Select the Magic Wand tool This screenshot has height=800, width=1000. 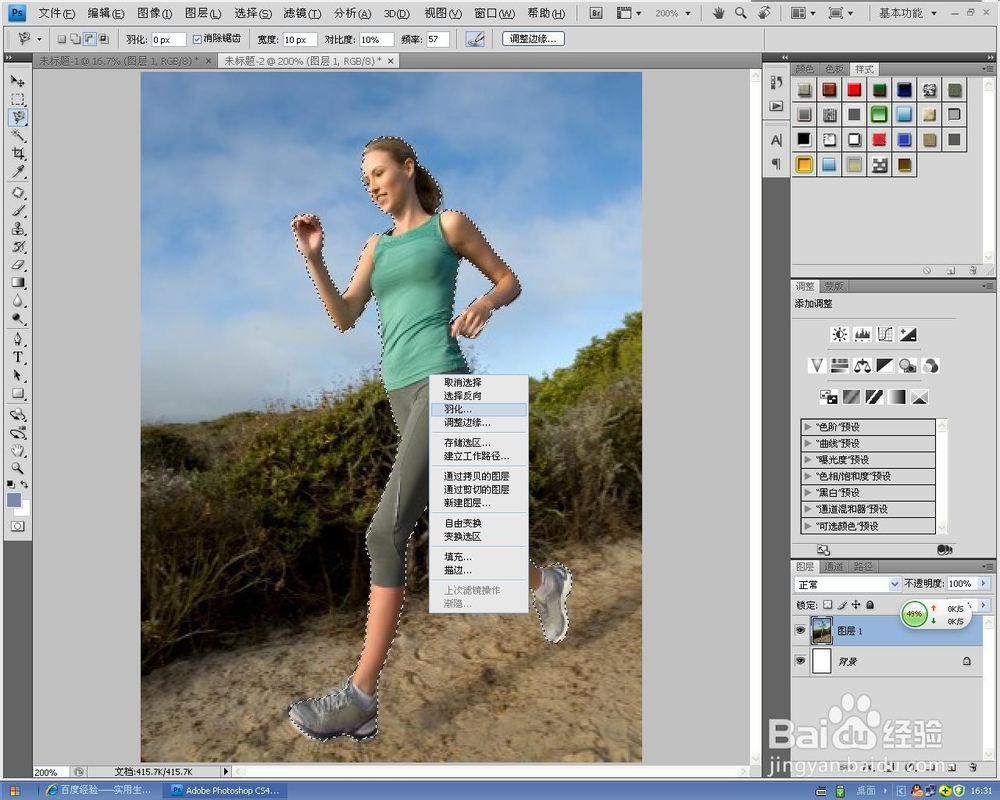click(x=18, y=136)
